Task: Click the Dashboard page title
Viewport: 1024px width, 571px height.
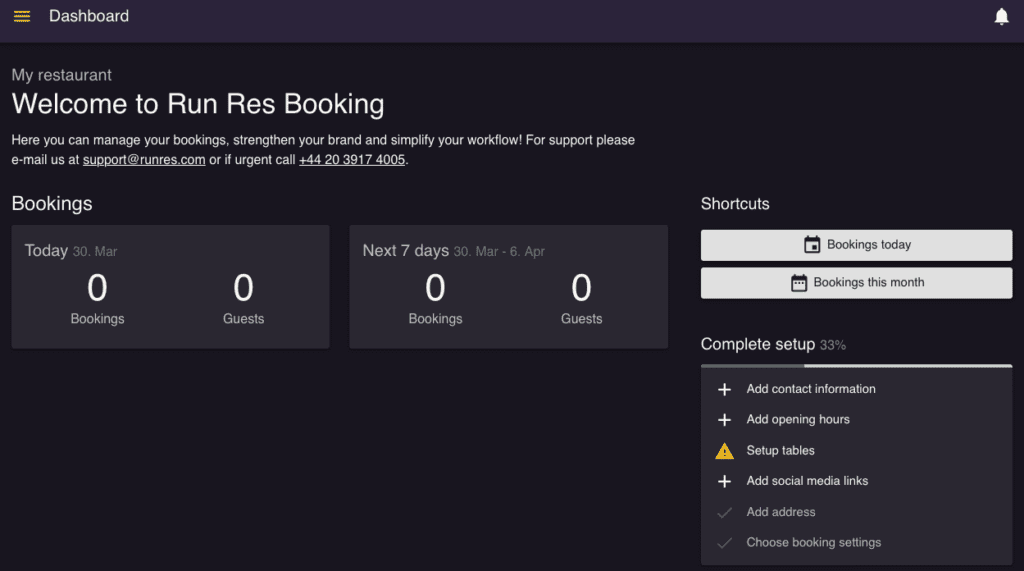Action: click(89, 16)
